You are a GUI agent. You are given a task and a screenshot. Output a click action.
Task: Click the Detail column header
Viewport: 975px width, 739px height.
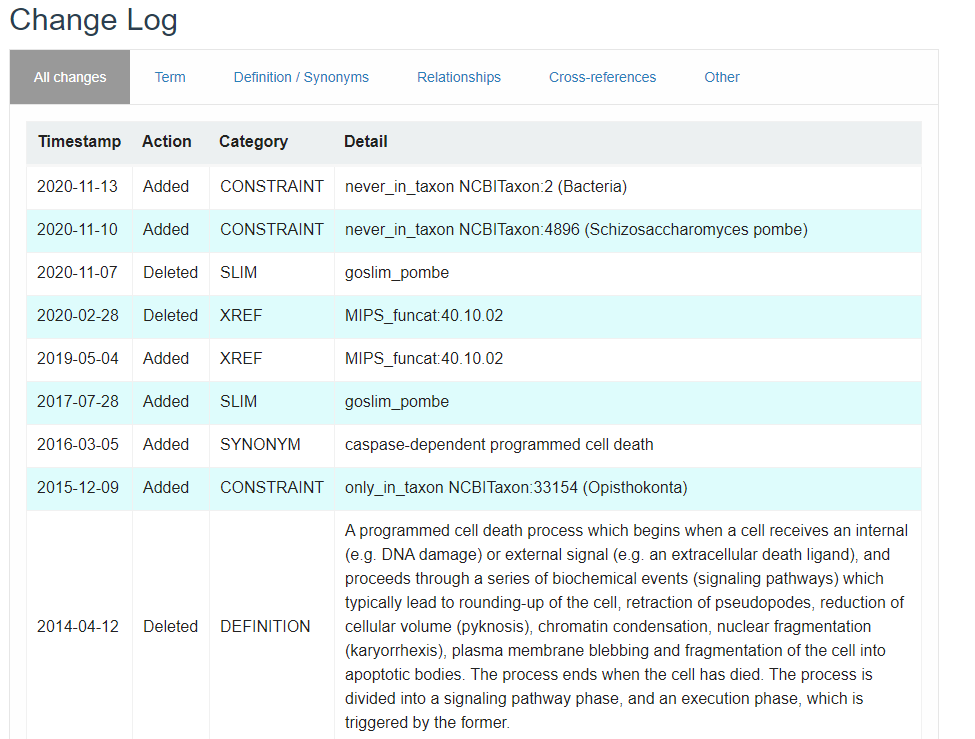coord(366,142)
